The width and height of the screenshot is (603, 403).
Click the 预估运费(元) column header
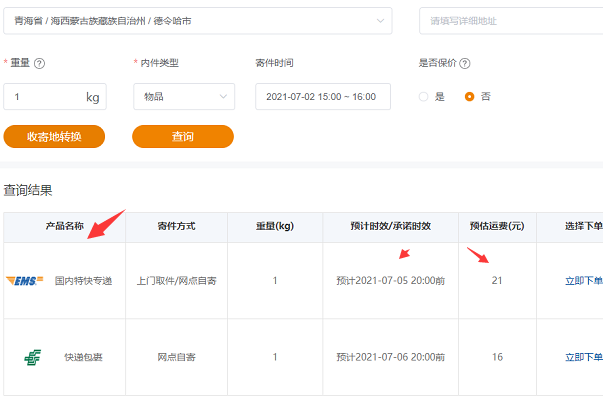[497, 226]
